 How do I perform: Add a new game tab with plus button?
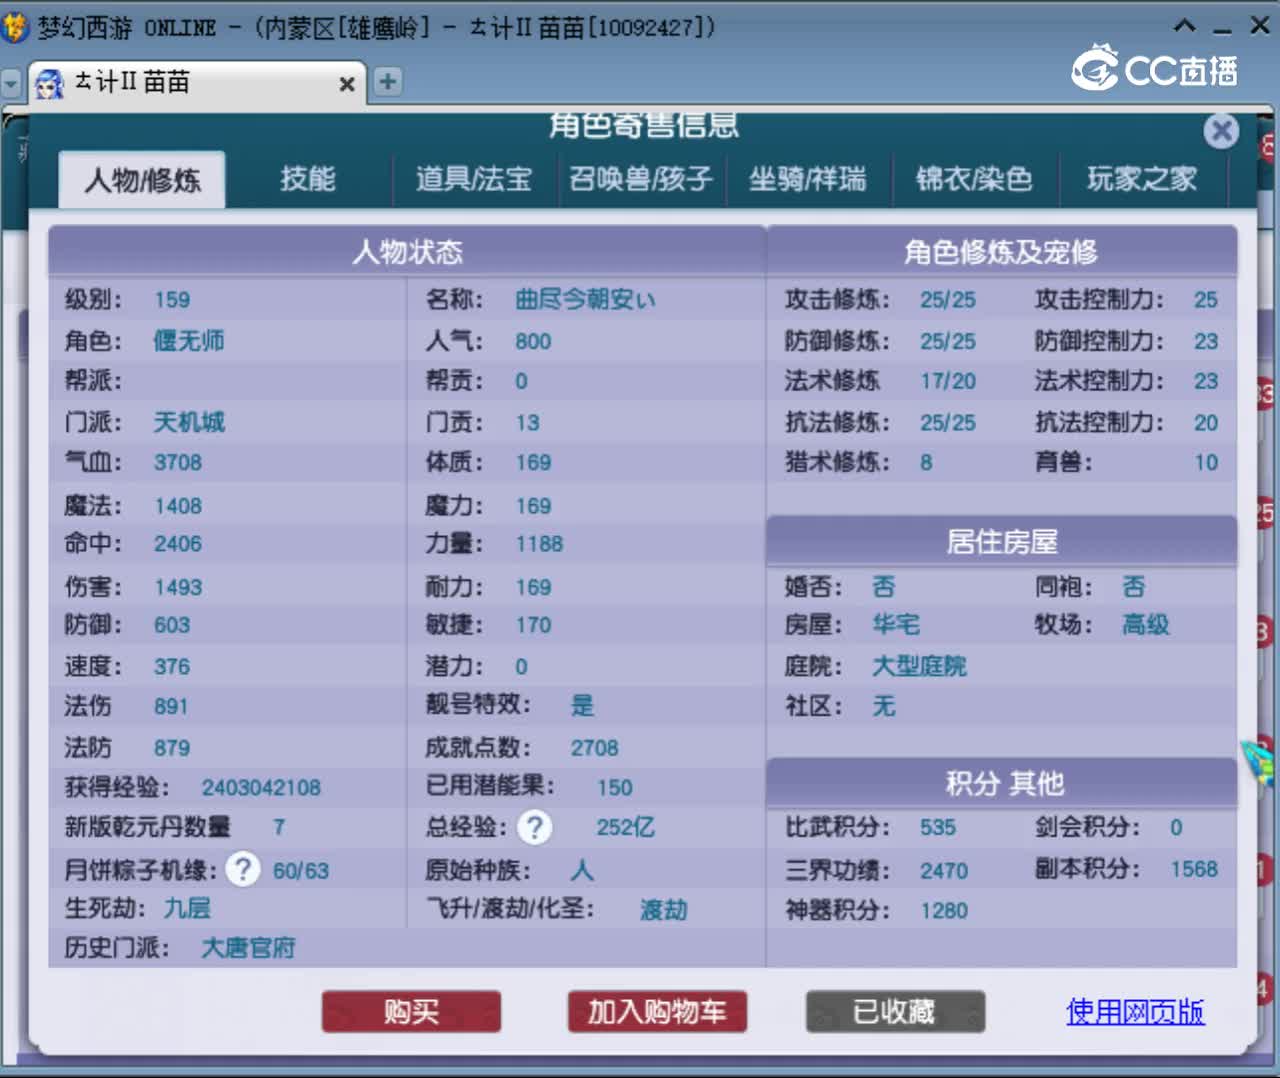388,81
